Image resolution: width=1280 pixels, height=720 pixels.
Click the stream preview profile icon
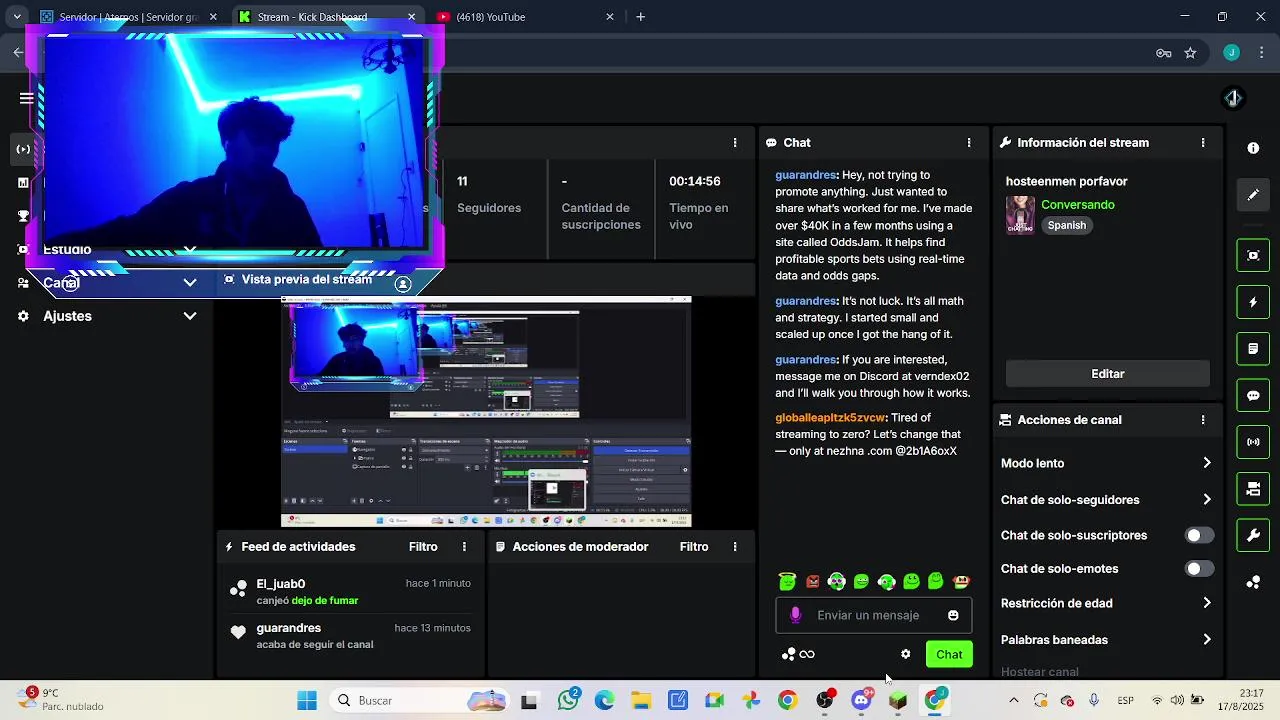(403, 284)
